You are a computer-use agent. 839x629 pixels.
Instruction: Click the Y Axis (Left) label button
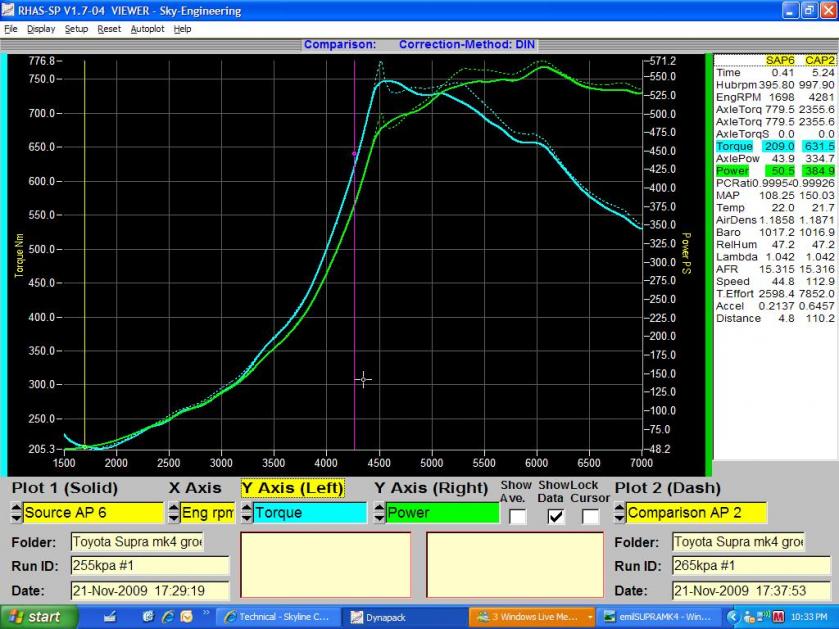click(292, 488)
